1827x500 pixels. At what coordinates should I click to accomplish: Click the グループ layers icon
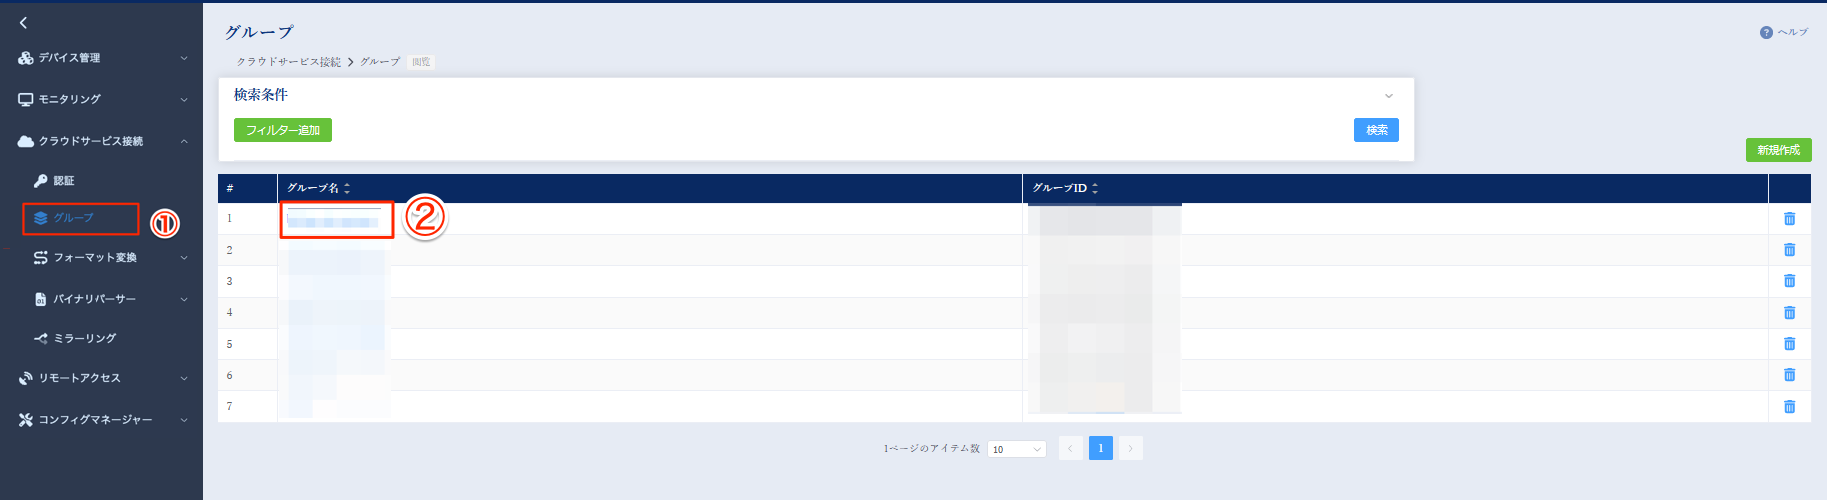coord(41,218)
